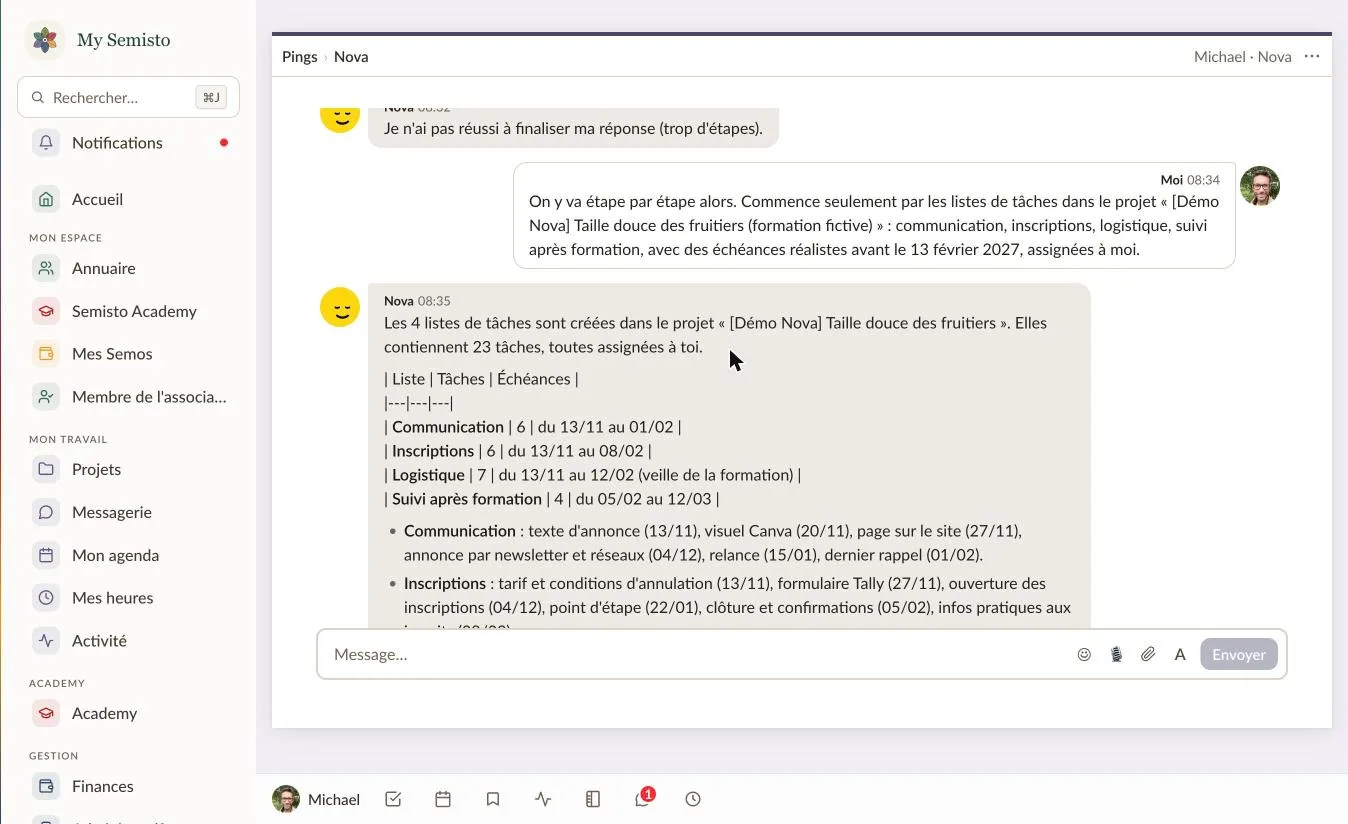Screen dimensions: 1348x824
Task: Click the My Semisto logo
Action: 45,40
